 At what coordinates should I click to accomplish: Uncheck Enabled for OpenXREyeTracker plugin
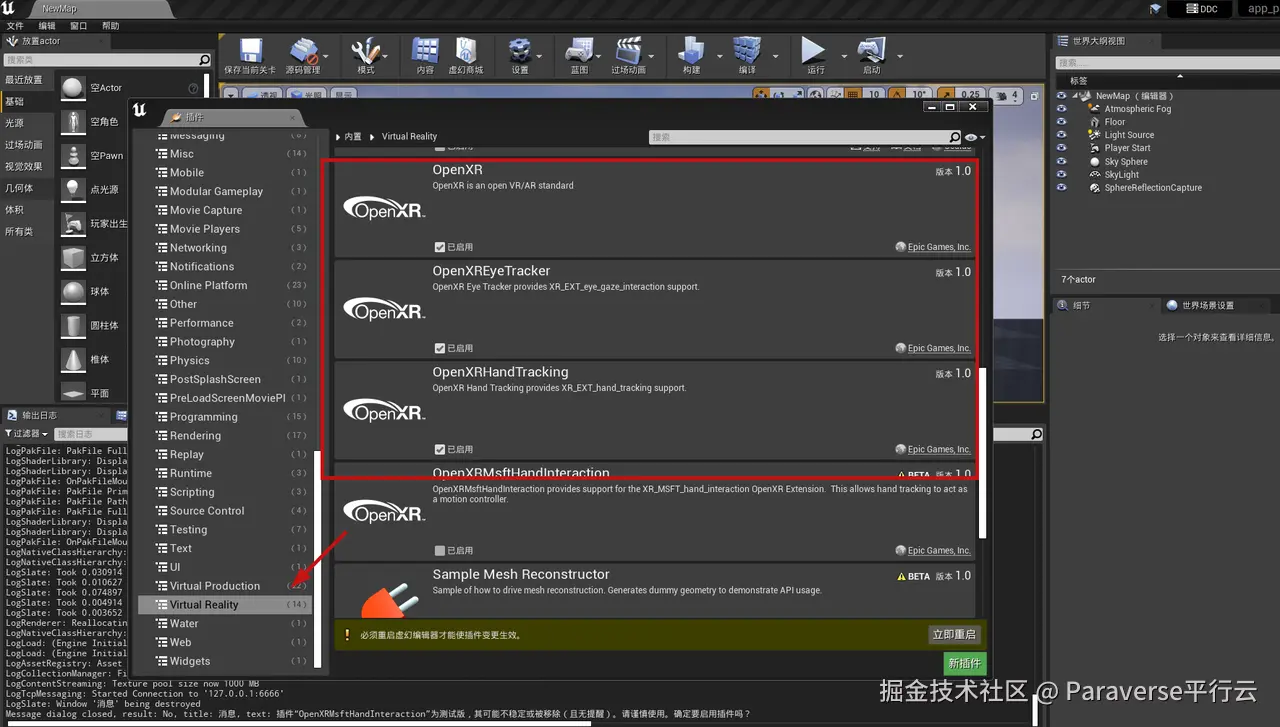tap(440, 348)
